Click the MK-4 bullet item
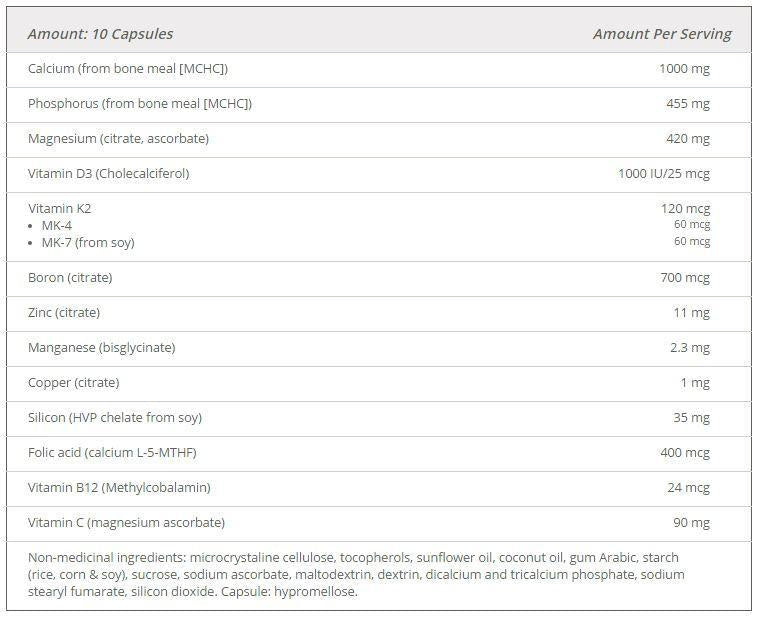Viewport: 761px width, 617px height. (x=57, y=226)
